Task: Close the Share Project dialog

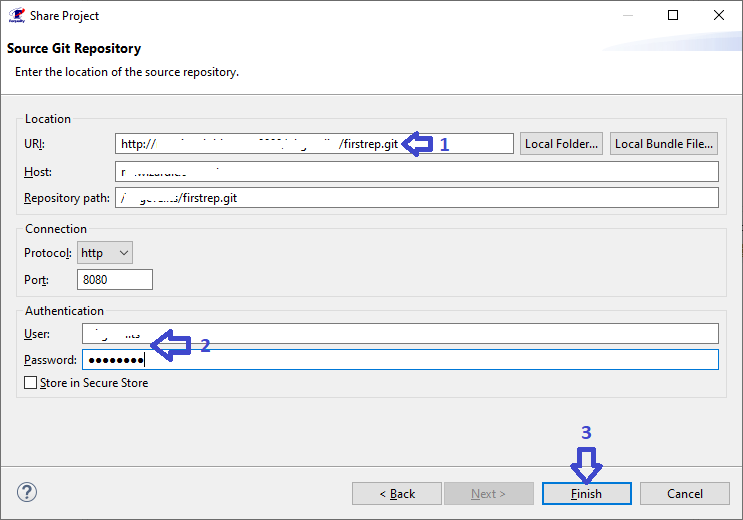Action: (719, 15)
